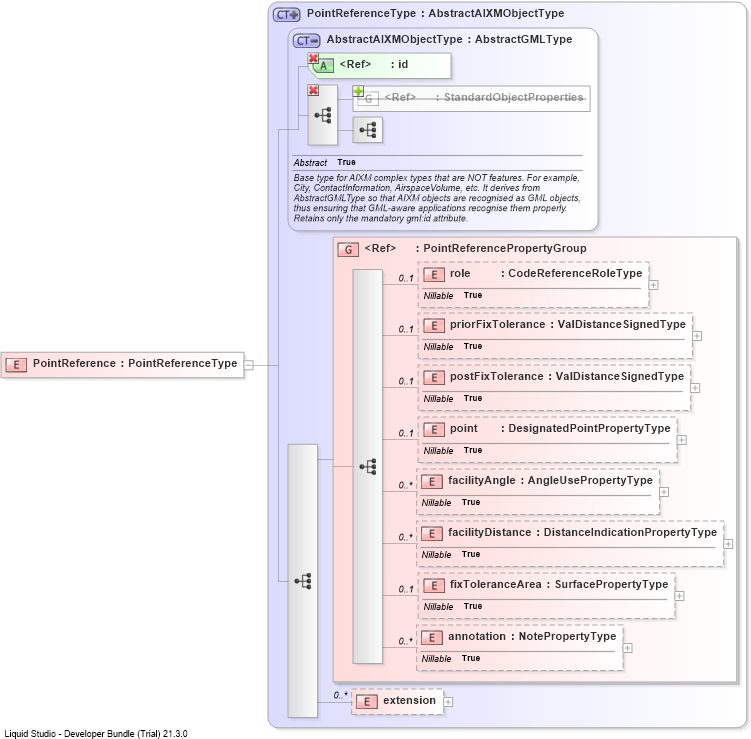Click the green plus on StandardObjectProperties group
751x739 pixels.
click(358, 91)
